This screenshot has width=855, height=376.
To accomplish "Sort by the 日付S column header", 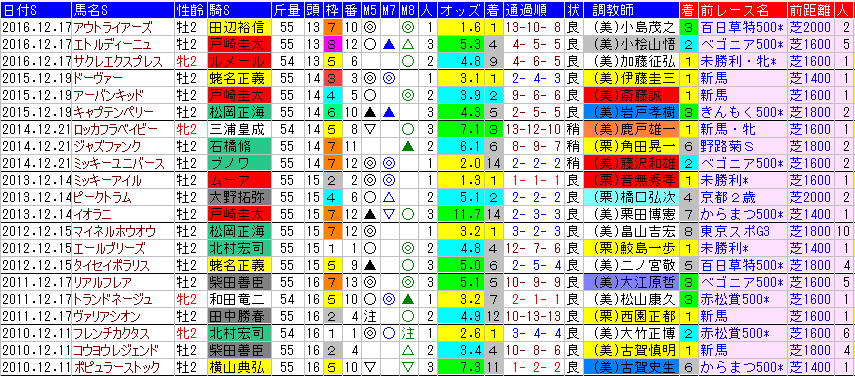I will [x=35, y=10].
